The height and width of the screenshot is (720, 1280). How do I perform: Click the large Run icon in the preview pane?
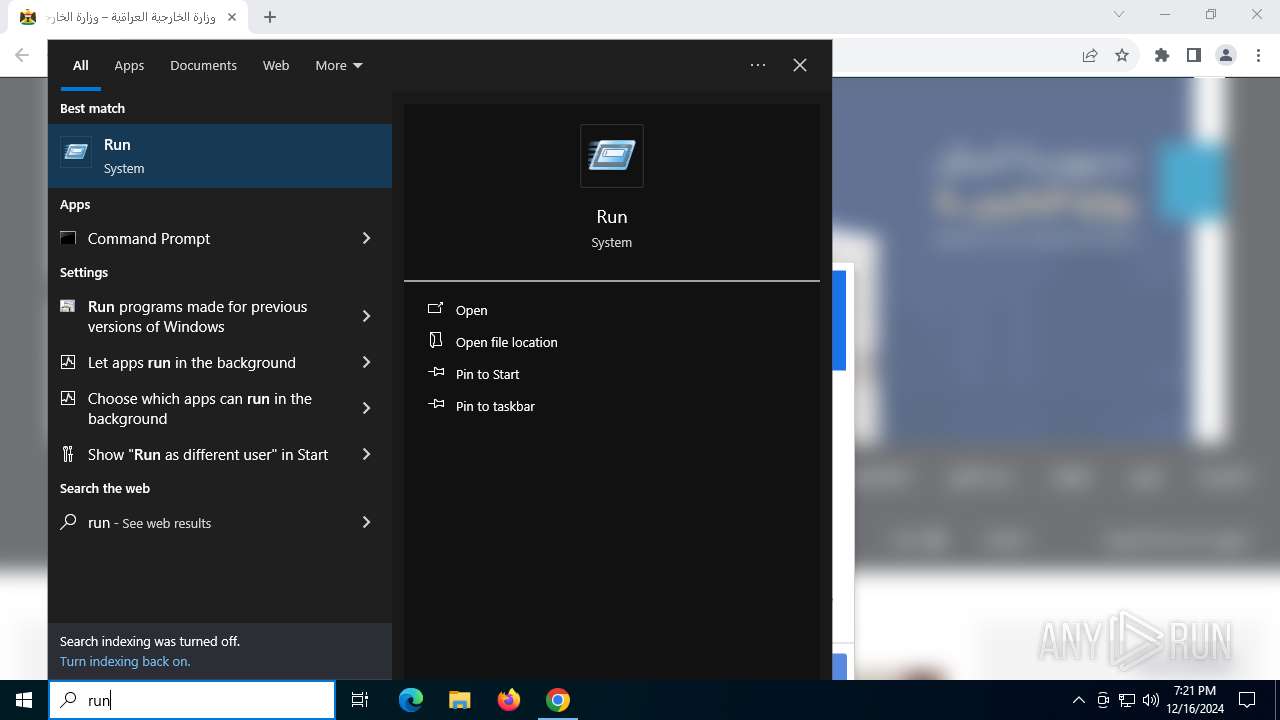pyautogui.click(x=612, y=156)
